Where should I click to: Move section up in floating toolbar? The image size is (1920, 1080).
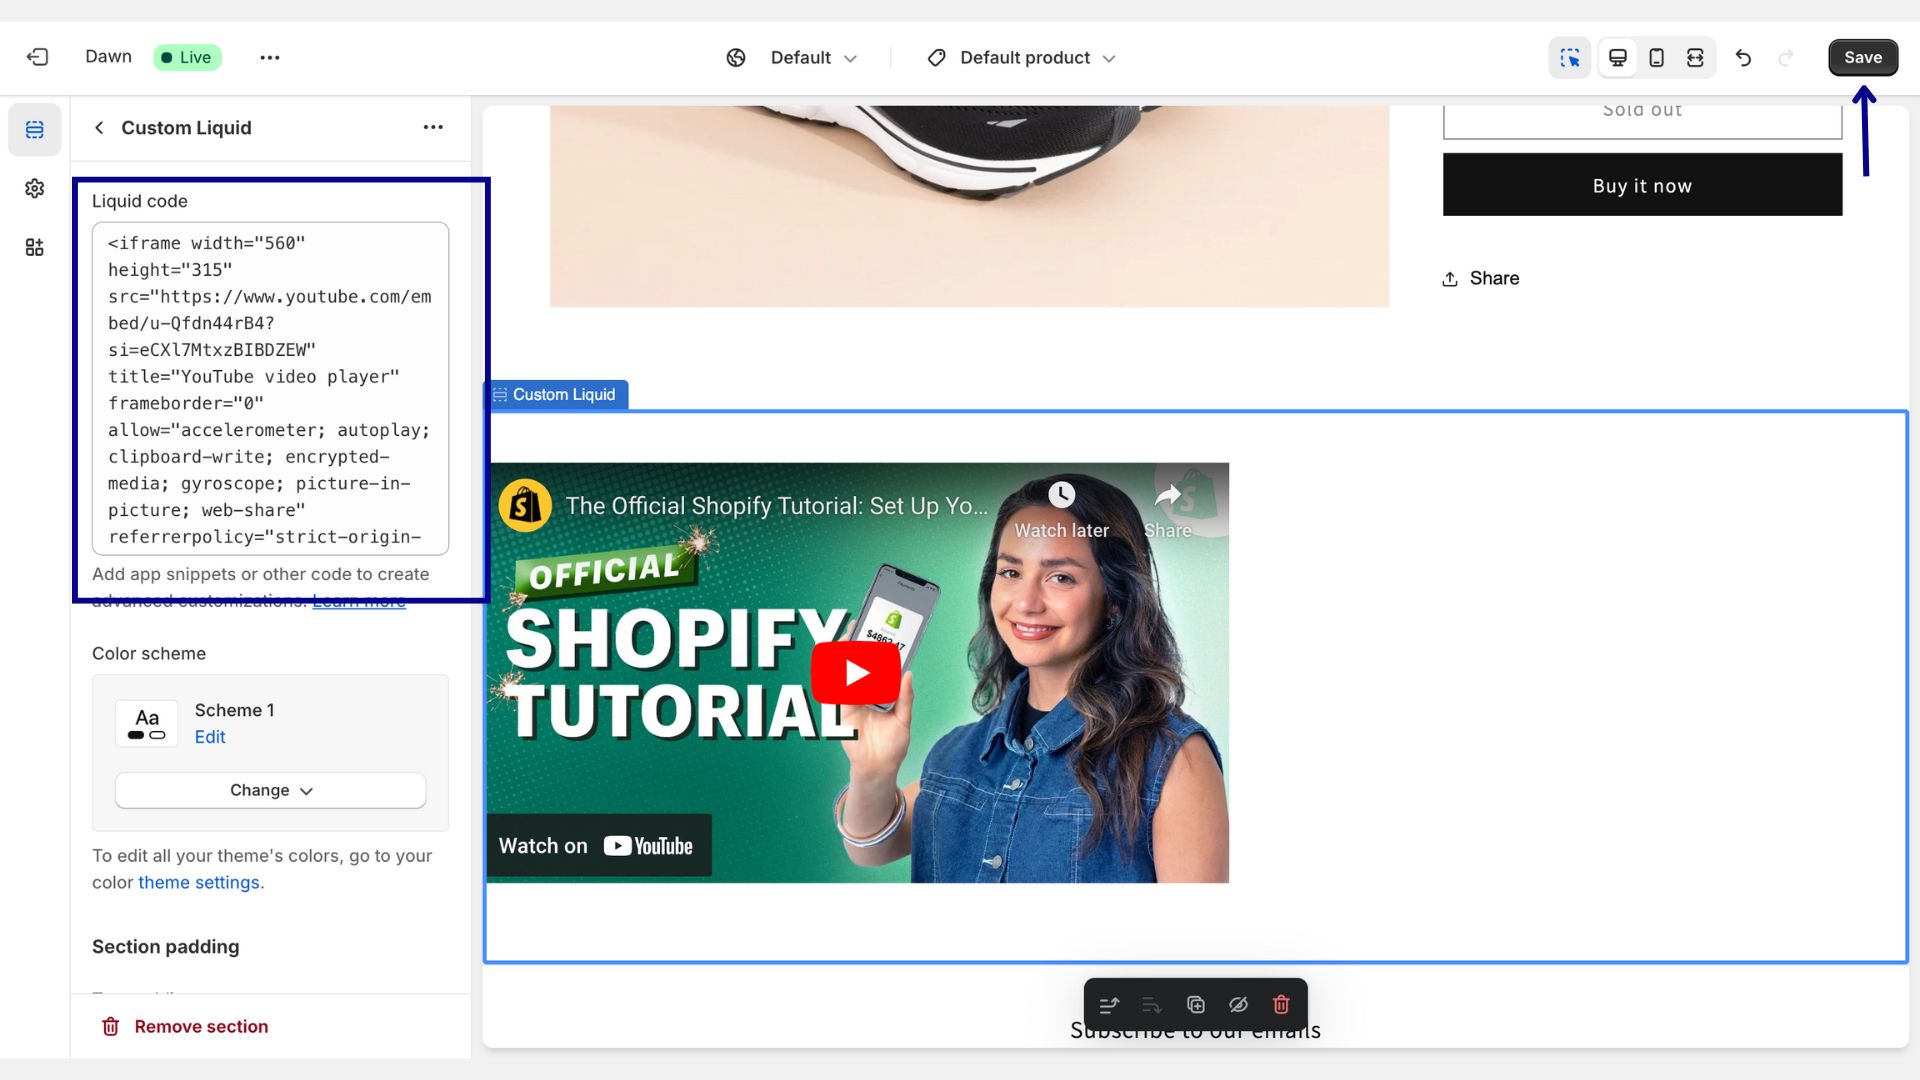1109,1005
